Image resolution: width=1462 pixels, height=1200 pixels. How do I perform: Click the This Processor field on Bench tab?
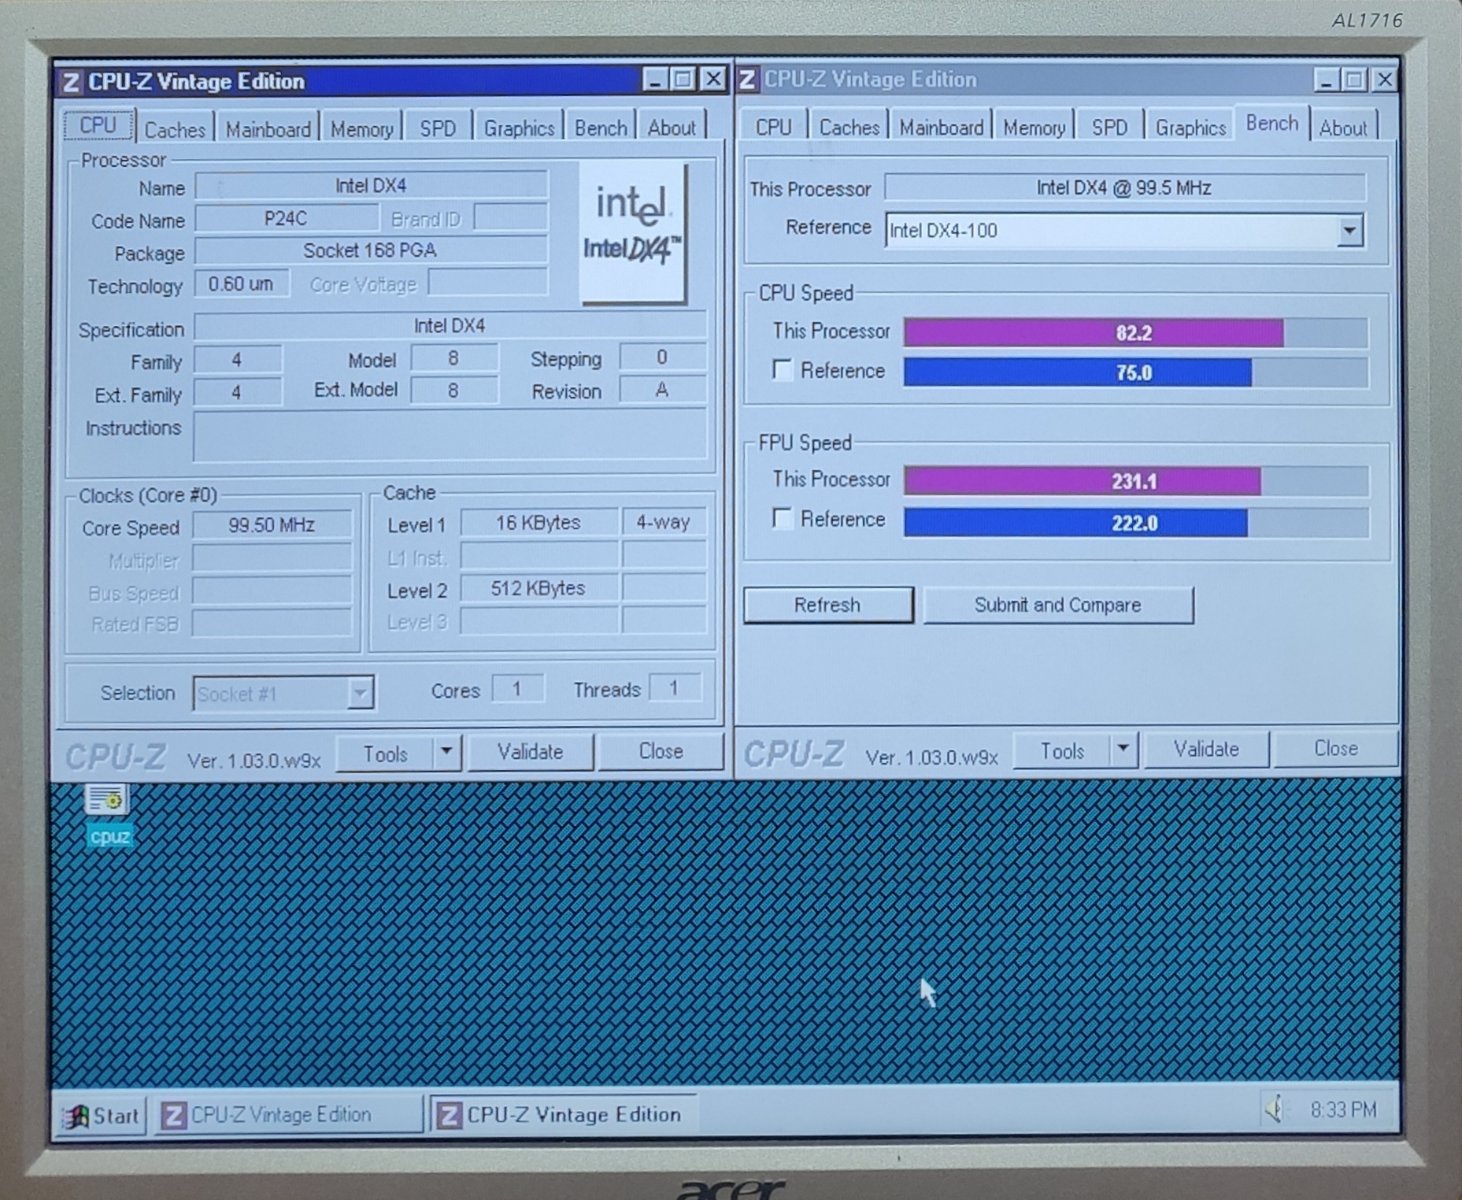click(x=1124, y=187)
